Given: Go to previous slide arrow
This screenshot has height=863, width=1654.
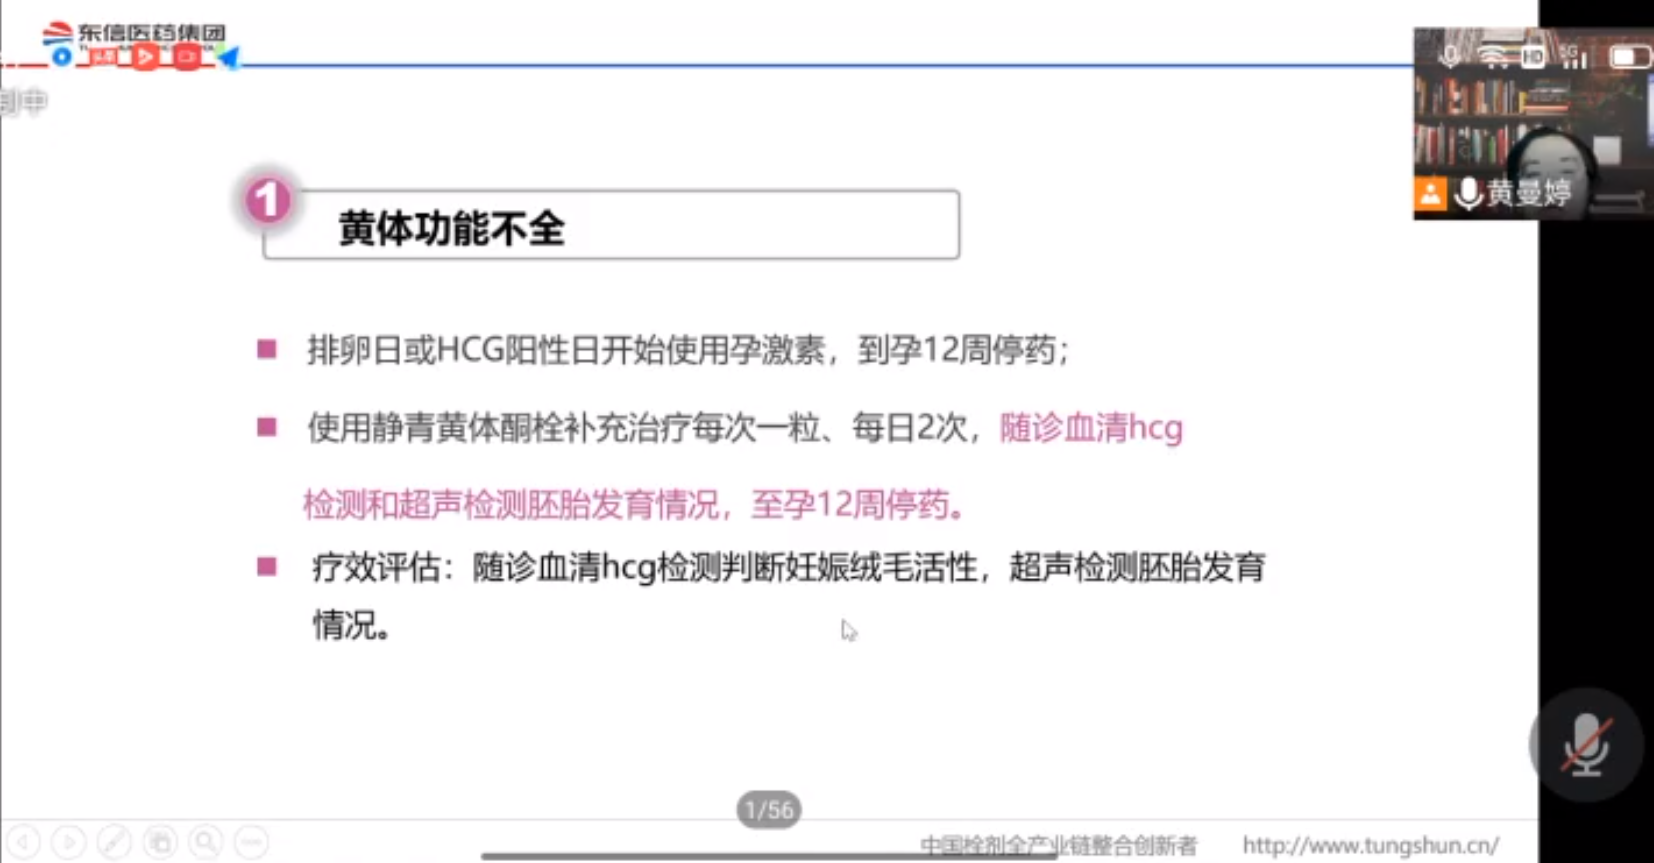Looking at the screenshot, I should coord(23,843).
